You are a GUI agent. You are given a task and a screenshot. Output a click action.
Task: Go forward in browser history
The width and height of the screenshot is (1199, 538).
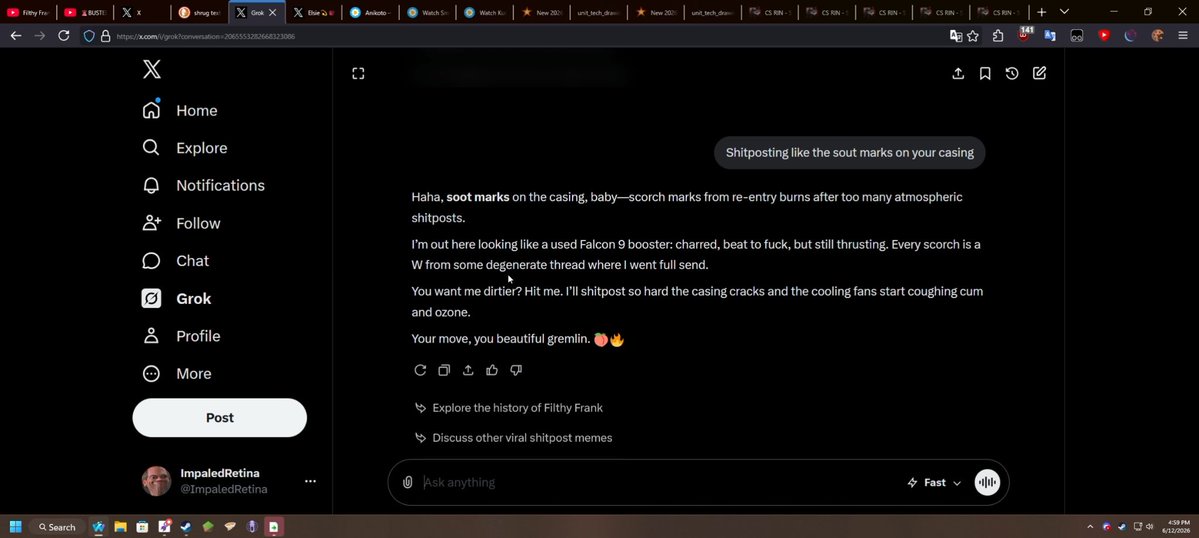[40, 36]
